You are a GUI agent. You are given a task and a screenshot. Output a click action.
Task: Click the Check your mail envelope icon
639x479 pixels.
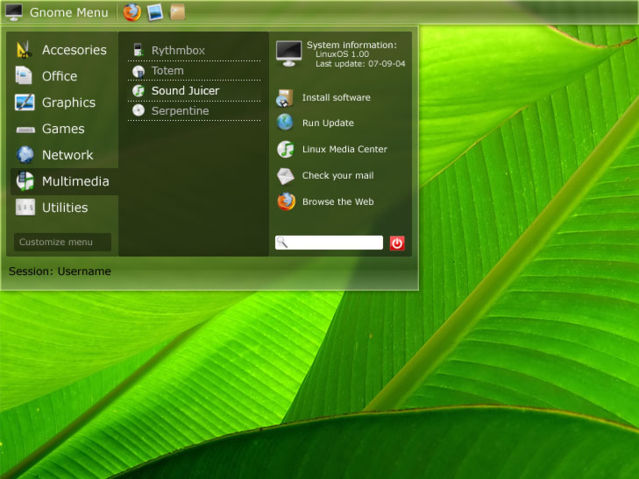[285, 175]
